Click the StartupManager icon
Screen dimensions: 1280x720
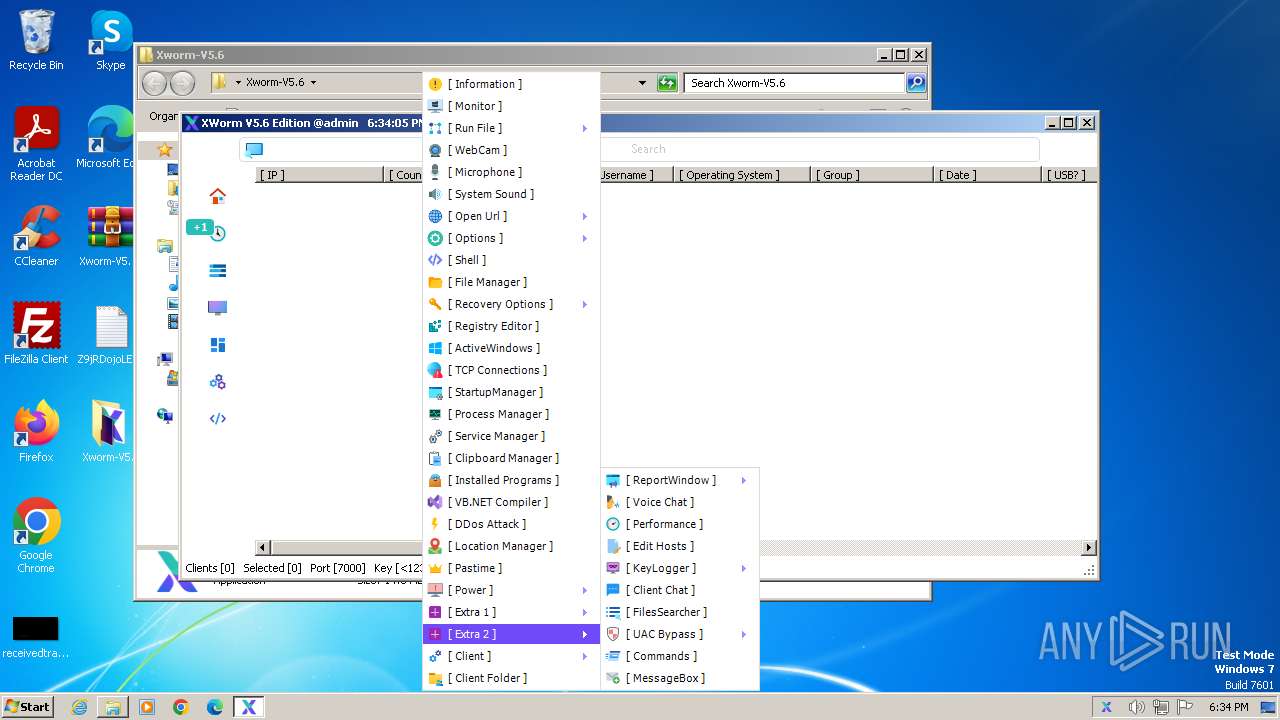click(435, 392)
